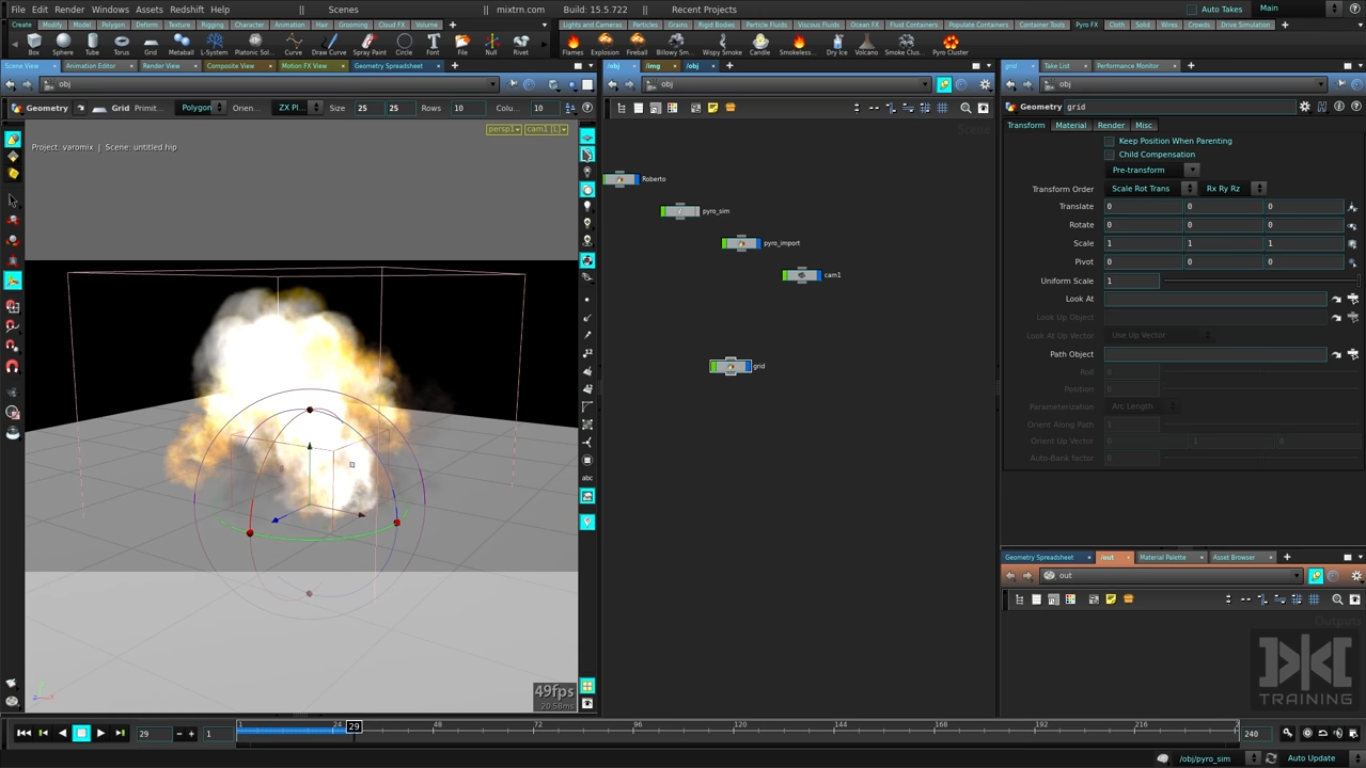Screen dimensions: 1366x768
Task: Toggle the Child Compensation checkbox
Action: [x=1109, y=155]
